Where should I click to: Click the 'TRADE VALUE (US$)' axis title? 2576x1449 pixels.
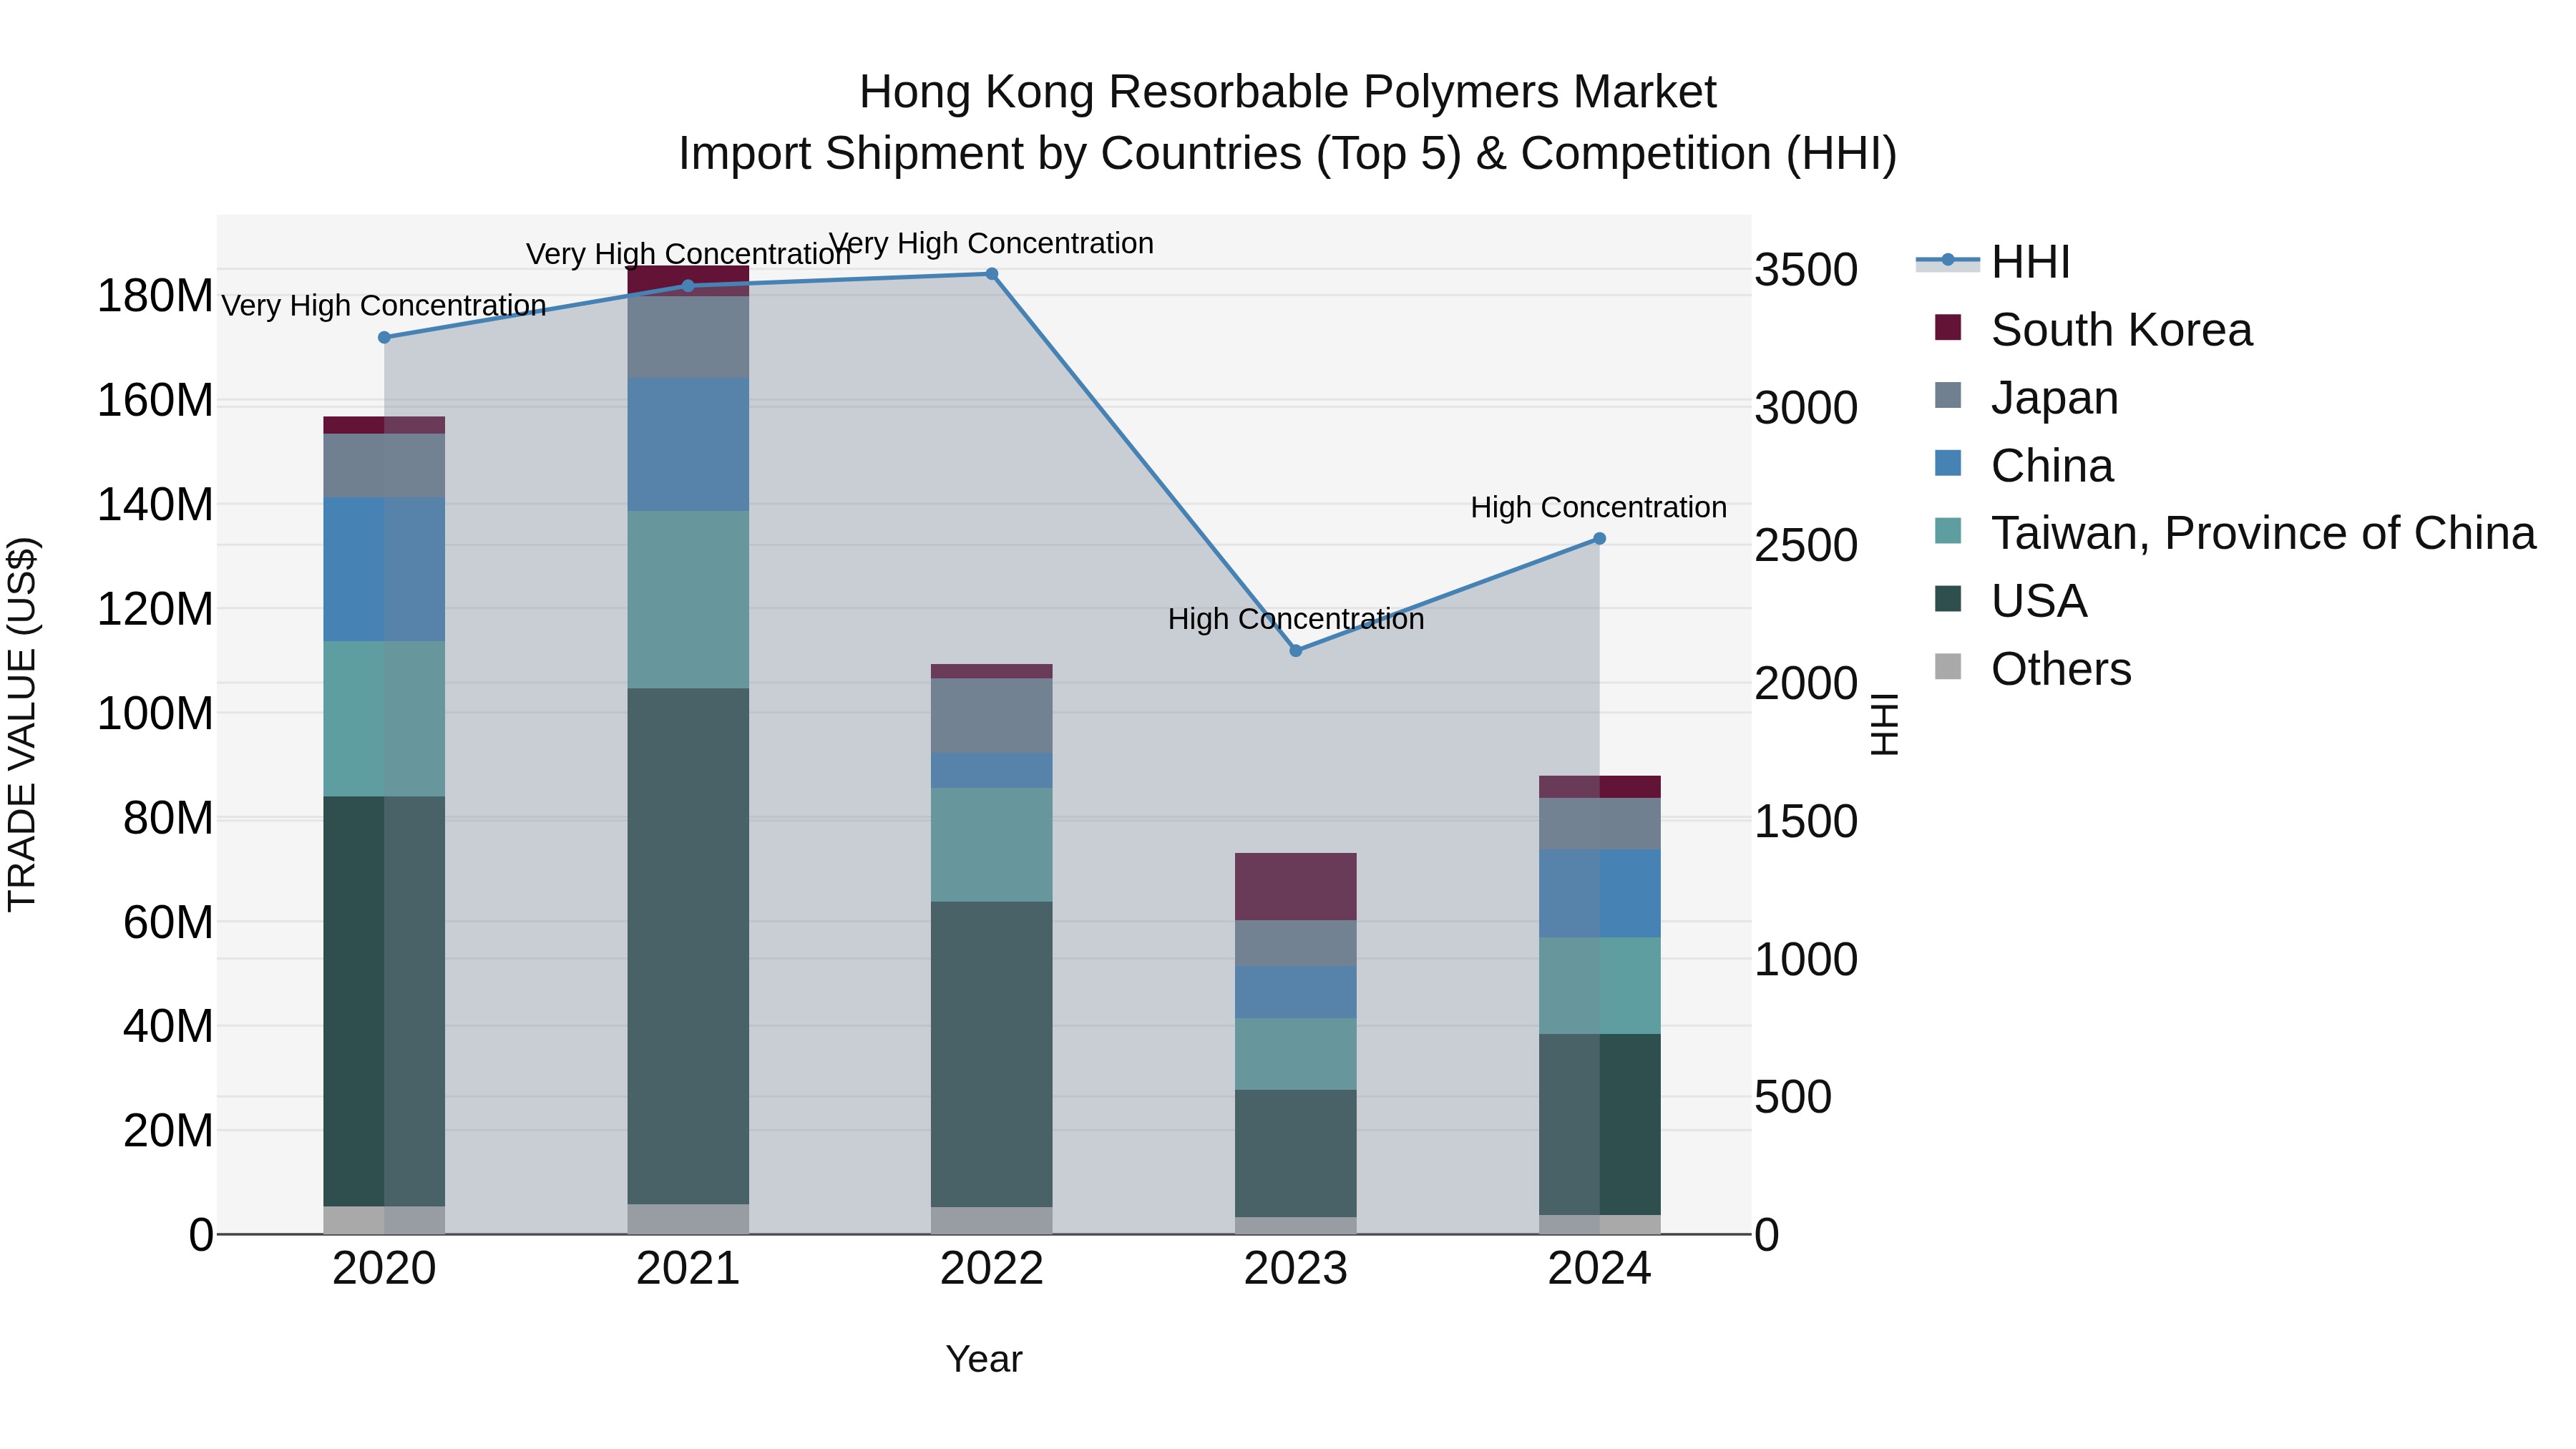click(22, 724)
